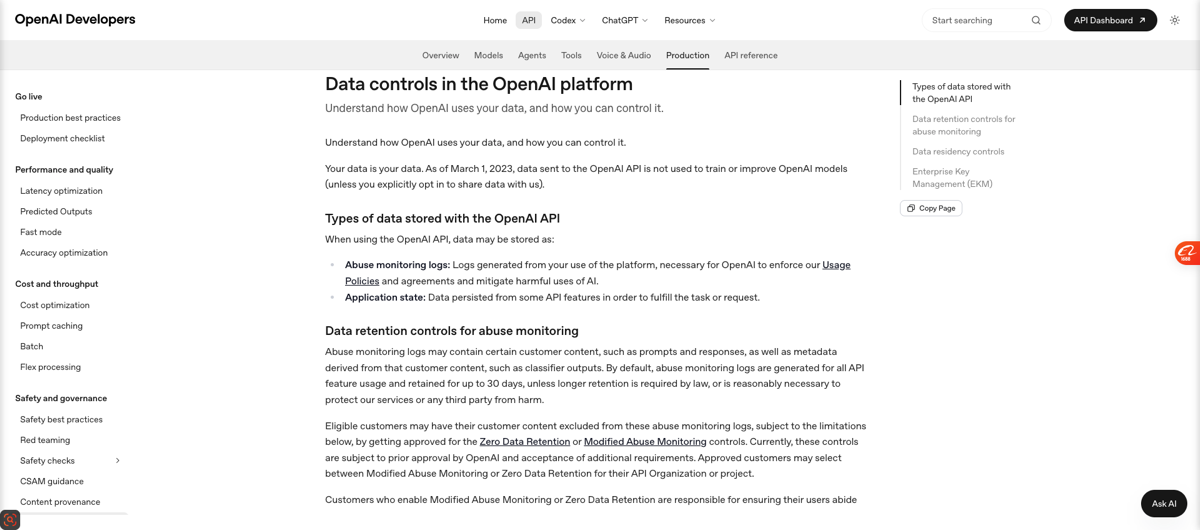The height and width of the screenshot is (530, 1200).
Task: Open CSAM guidance in sidebar
Action: coord(52,482)
